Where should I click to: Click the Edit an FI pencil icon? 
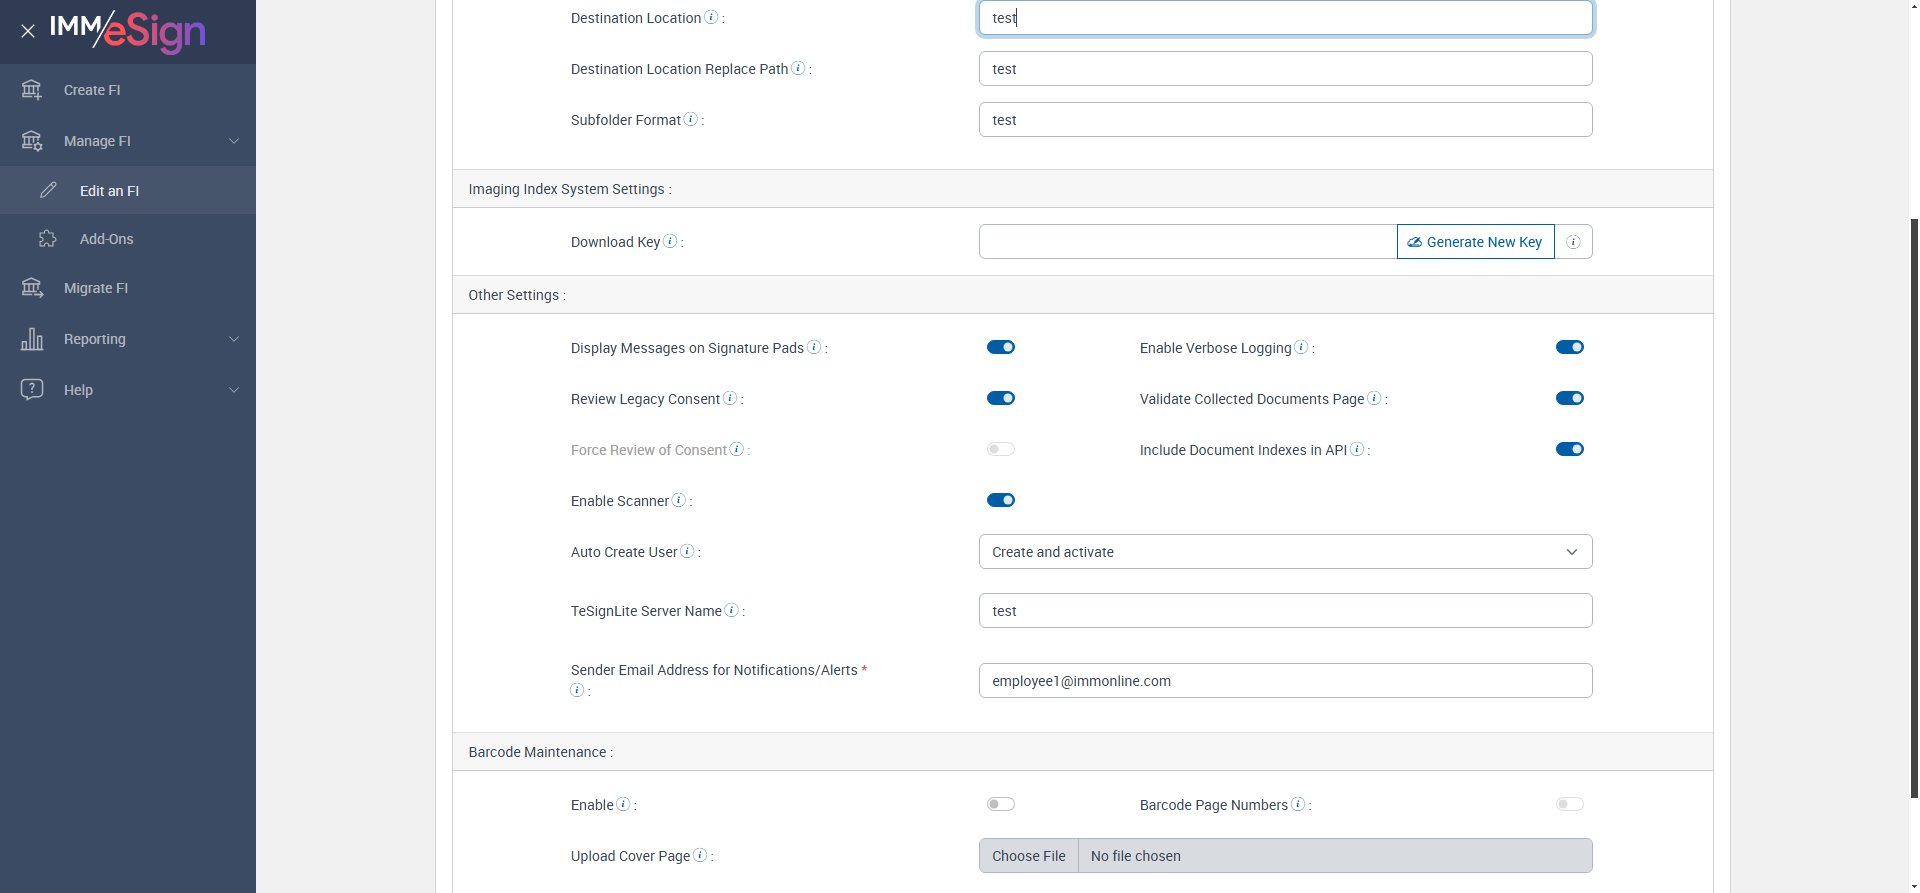pyautogui.click(x=48, y=190)
